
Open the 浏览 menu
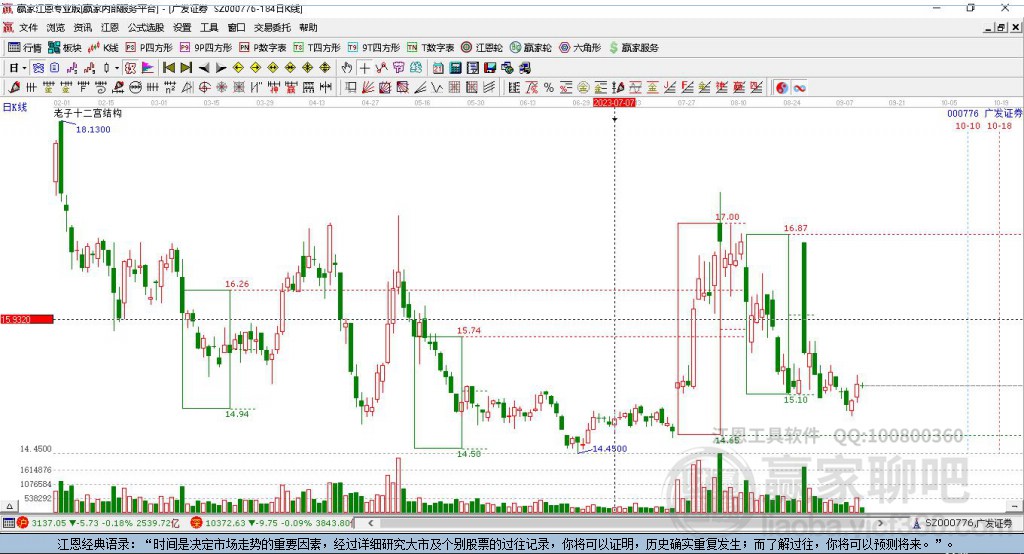56,27
